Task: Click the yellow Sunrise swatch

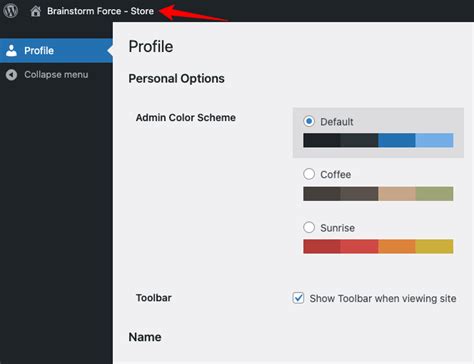Action: pyautogui.click(x=434, y=246)
